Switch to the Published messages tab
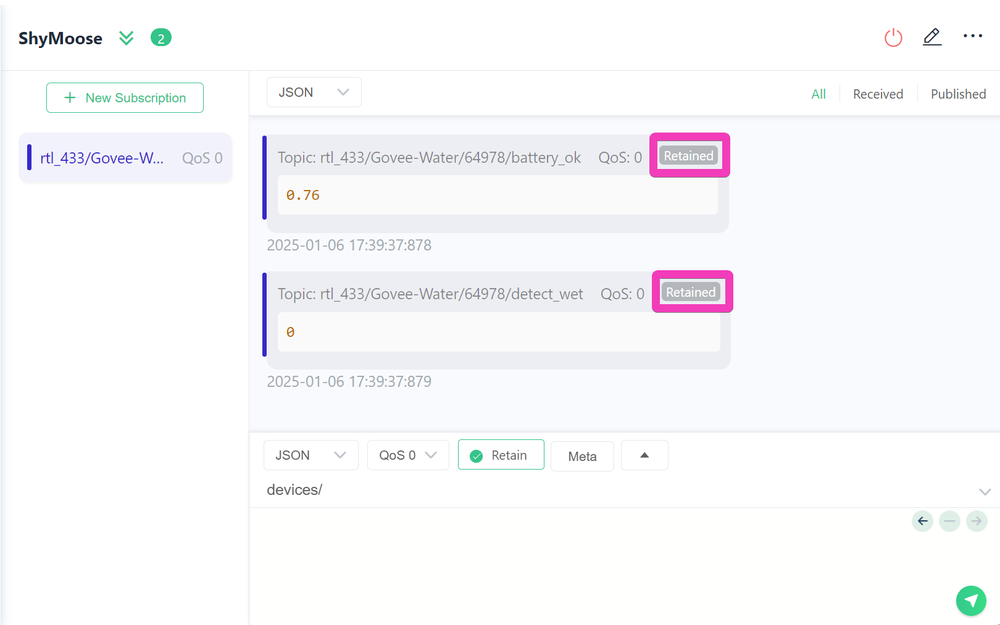Screen dimensions: 1000x625 click(957, 93)
